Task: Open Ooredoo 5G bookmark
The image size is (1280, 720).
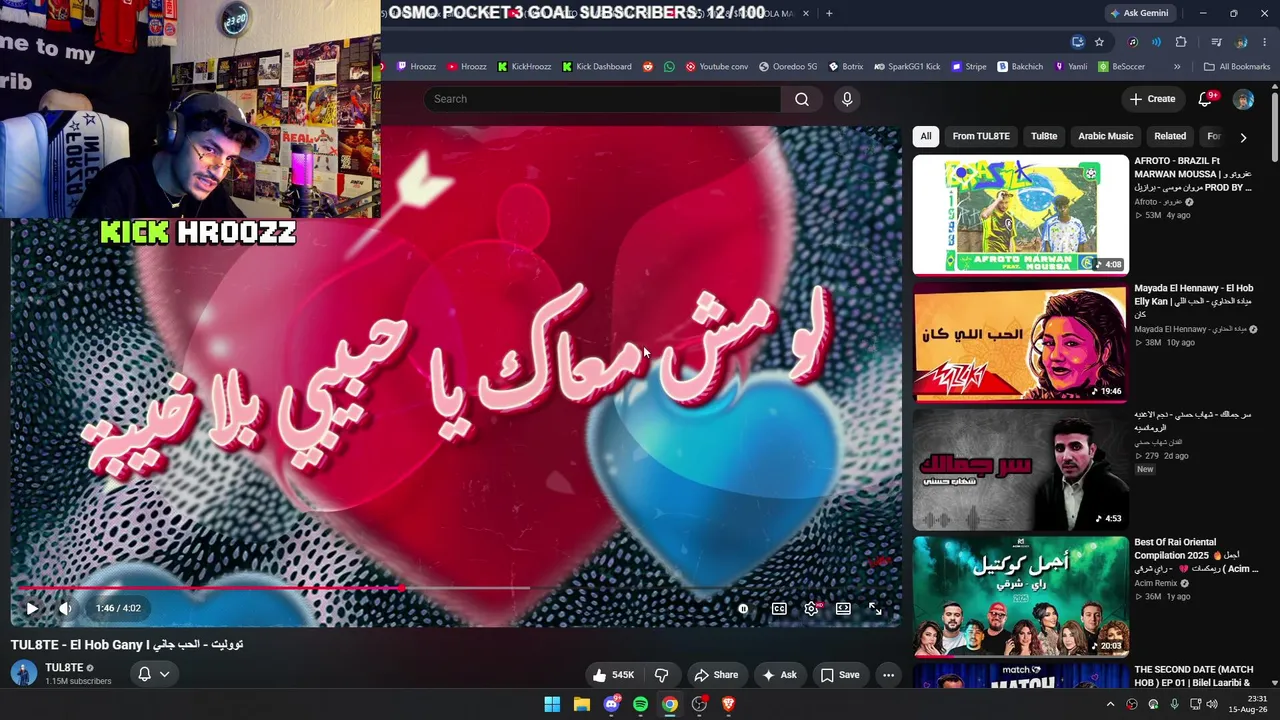Action: pyautogui.click(x=788, y=67)
